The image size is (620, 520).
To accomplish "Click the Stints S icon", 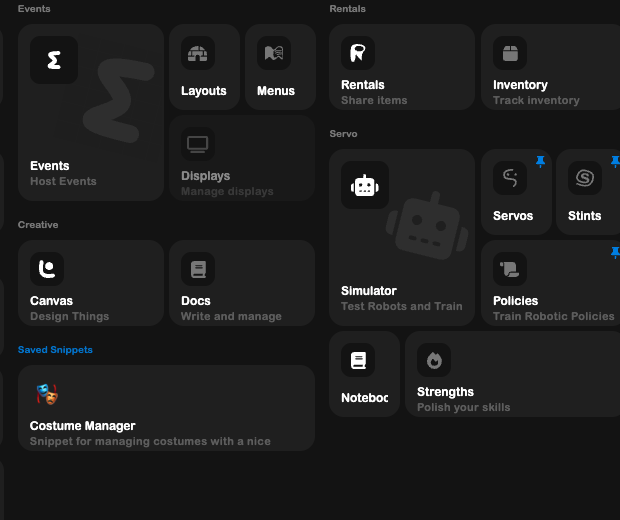I will tap(585, 178).
